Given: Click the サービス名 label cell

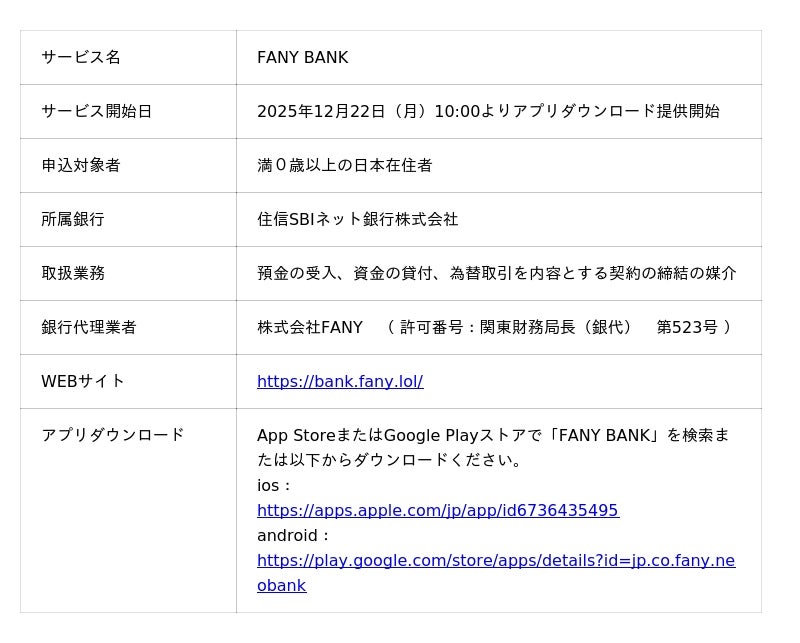Looking at the screenshot, I should (x=81, y=57).
